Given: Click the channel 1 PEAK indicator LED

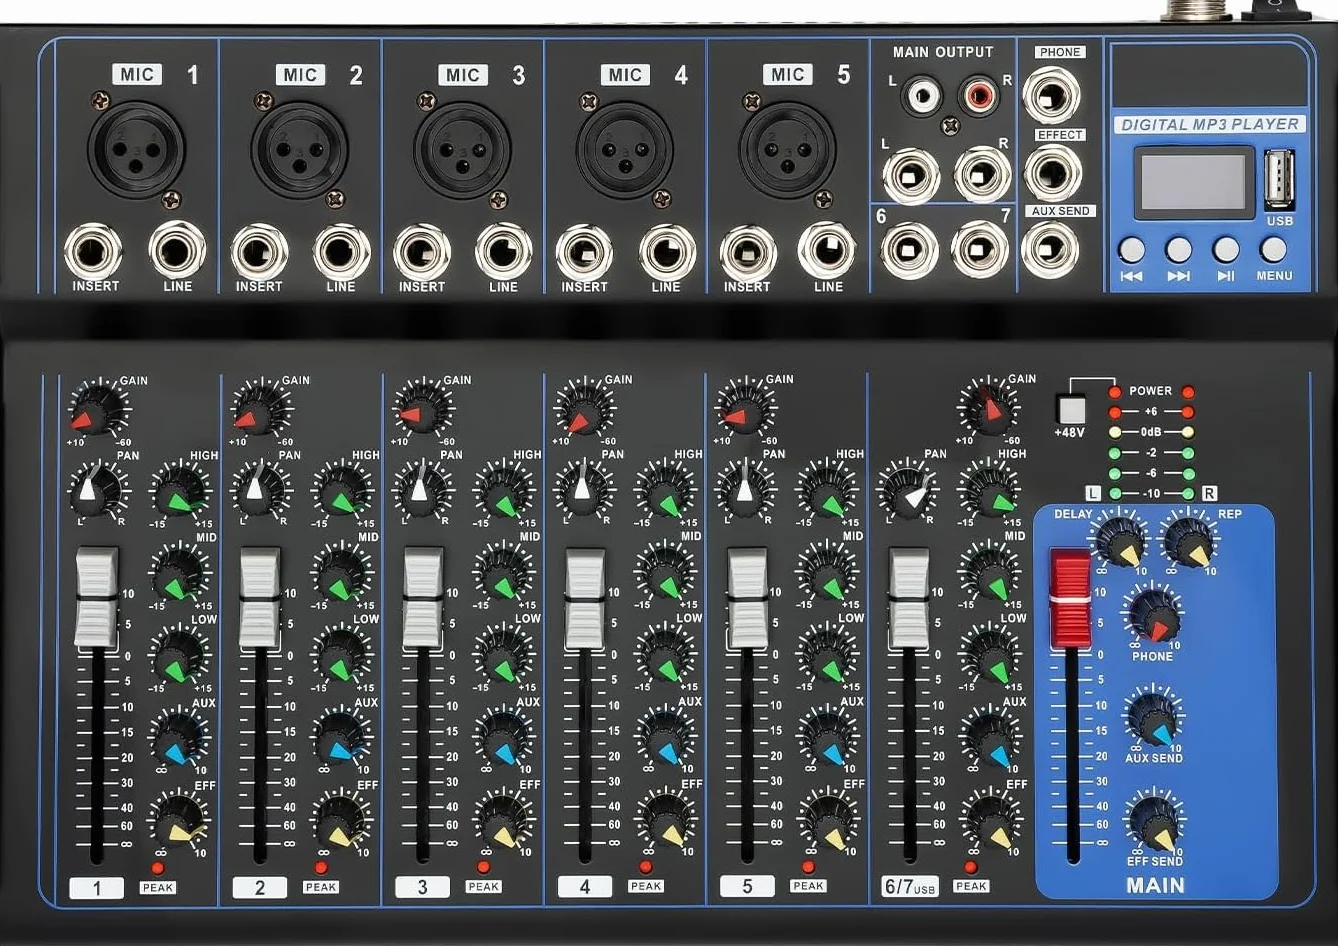Looking at the screenshot, I should [157, 869].
